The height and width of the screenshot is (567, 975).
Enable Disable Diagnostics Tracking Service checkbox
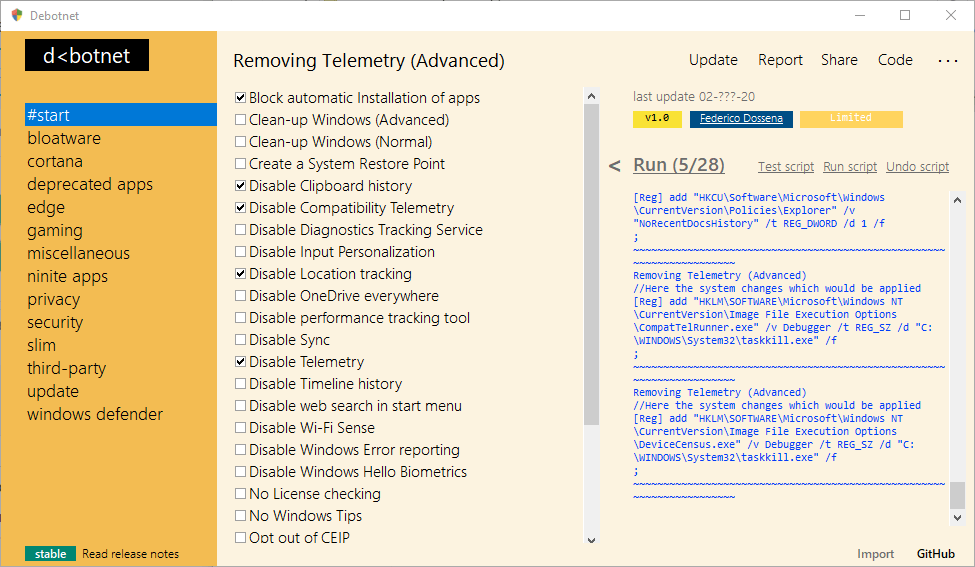[240, 230]
